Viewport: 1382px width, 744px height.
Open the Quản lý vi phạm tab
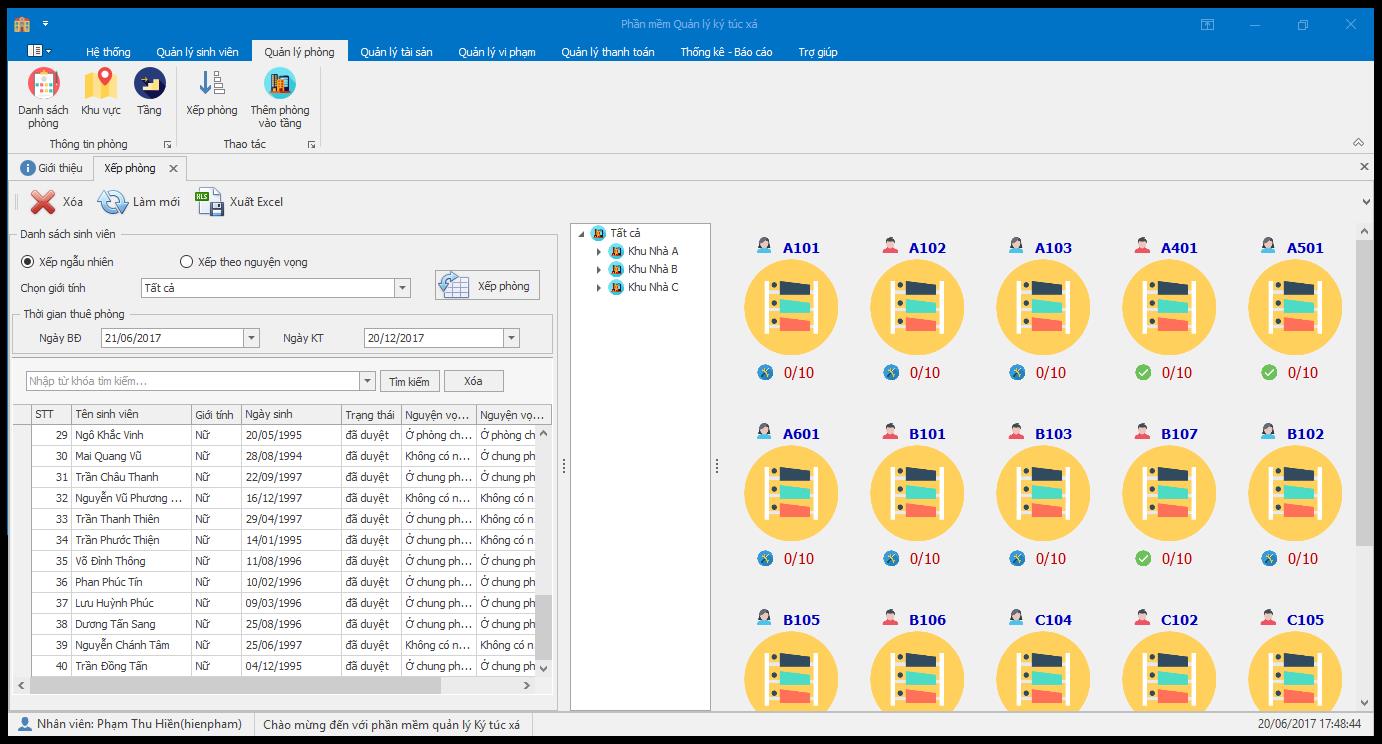pos(497,52)
